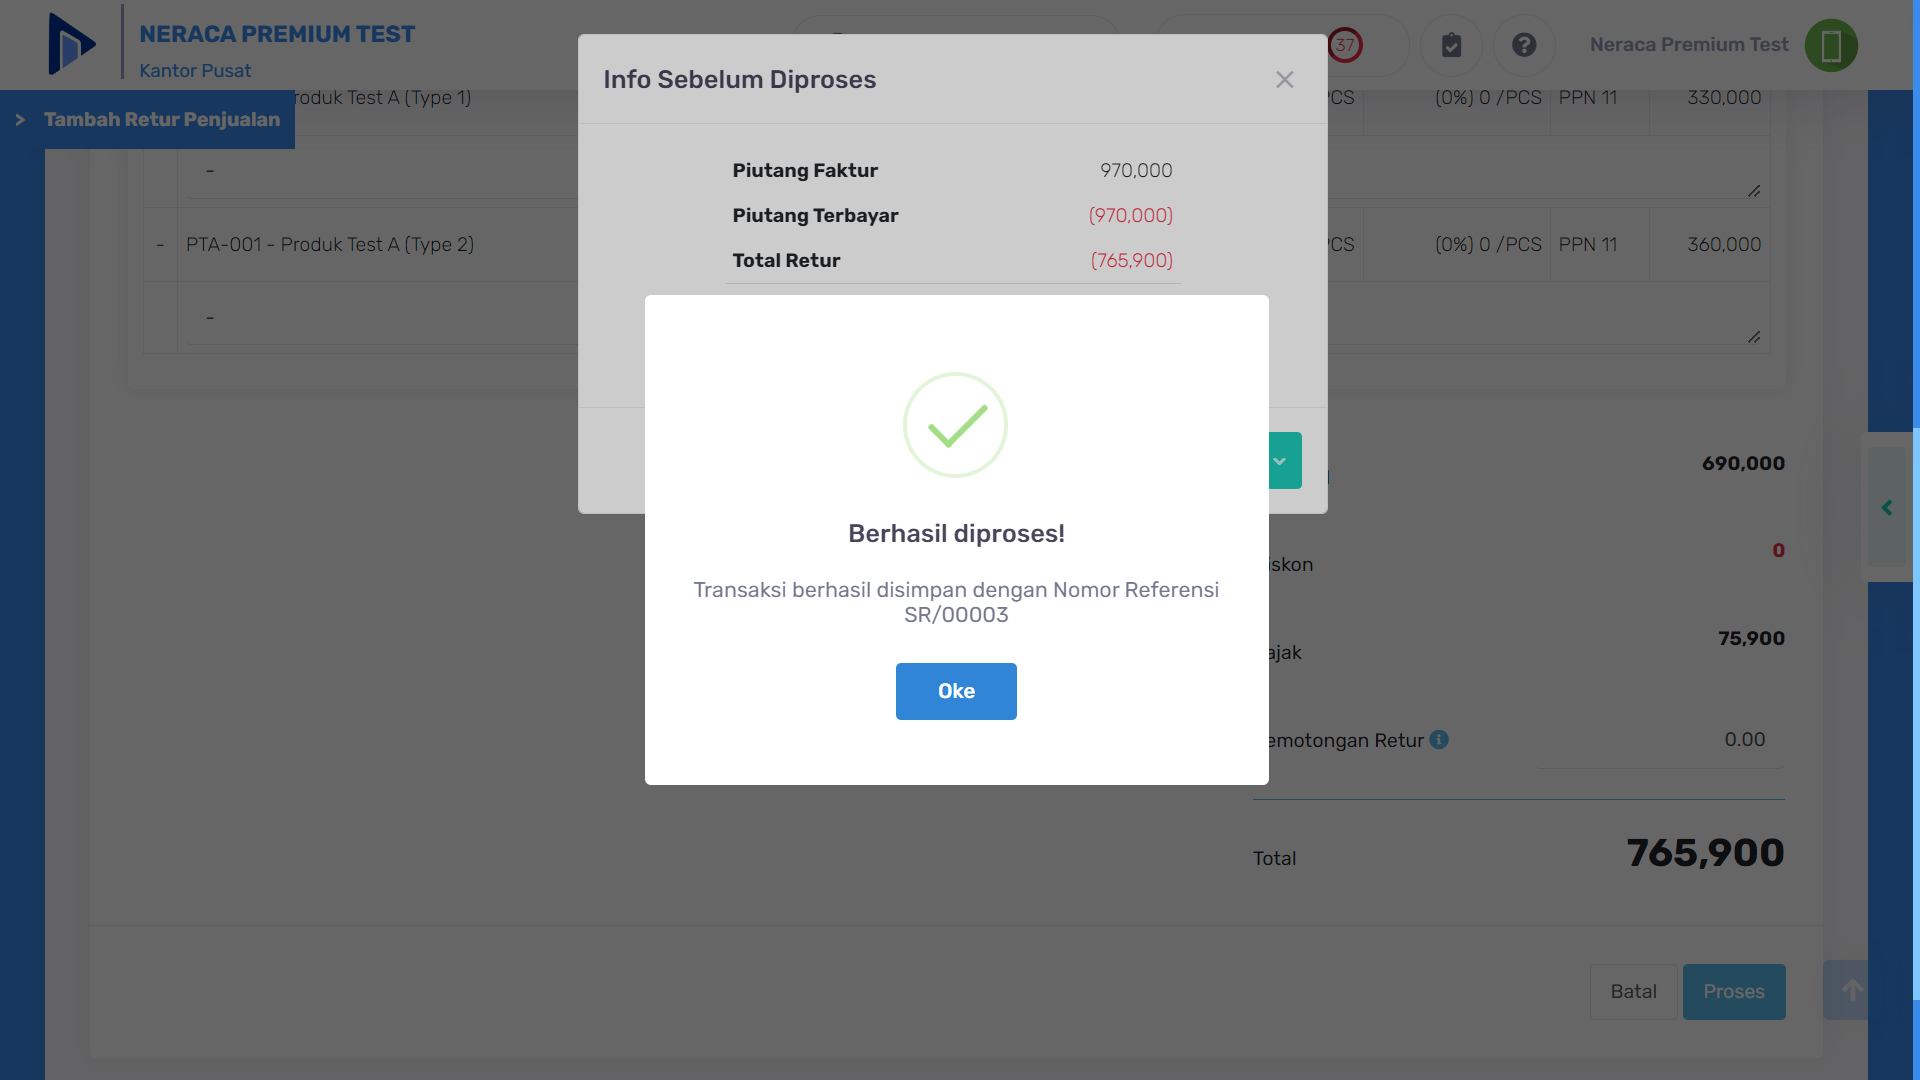1920x1080 pixels.
Task: Click the Proses button
Action: tap(1734, 991)
